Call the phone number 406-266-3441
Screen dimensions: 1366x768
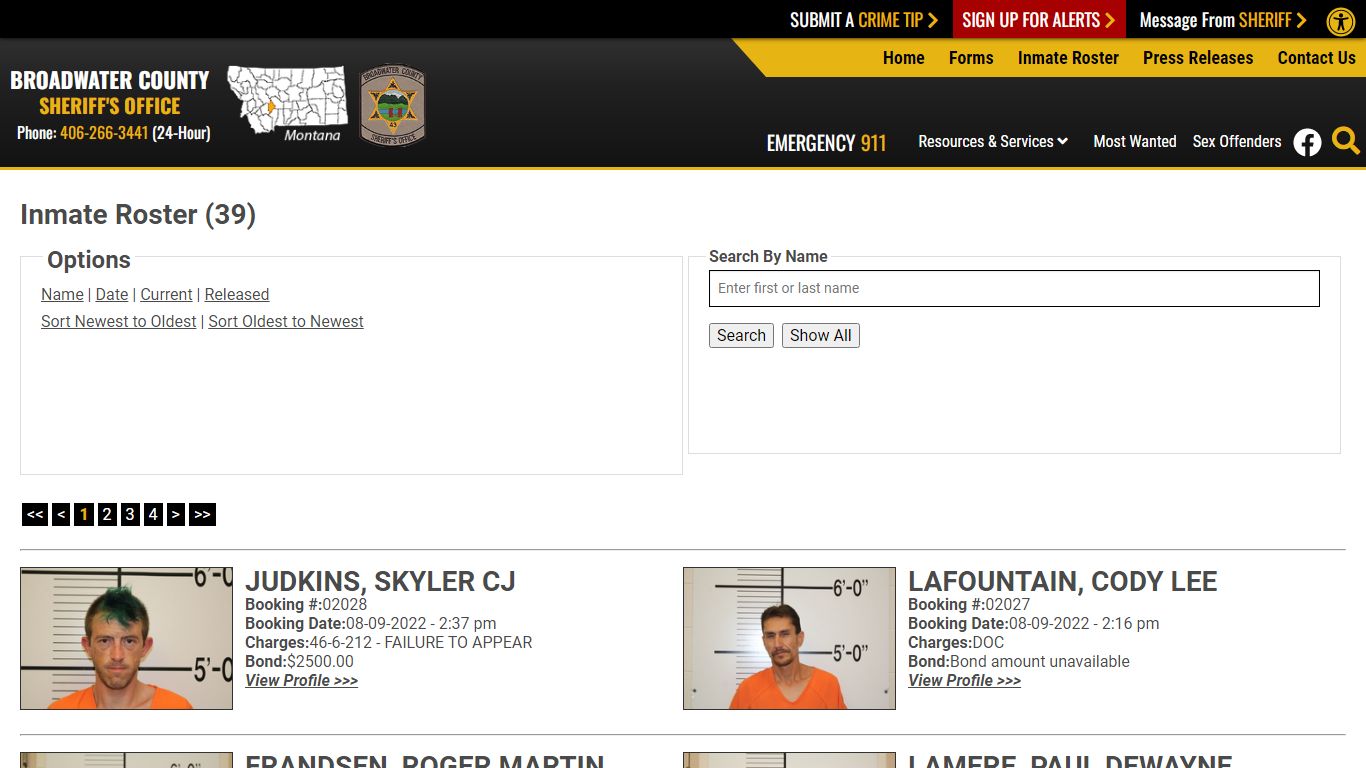pyautogui.click(x=104, y=133)
